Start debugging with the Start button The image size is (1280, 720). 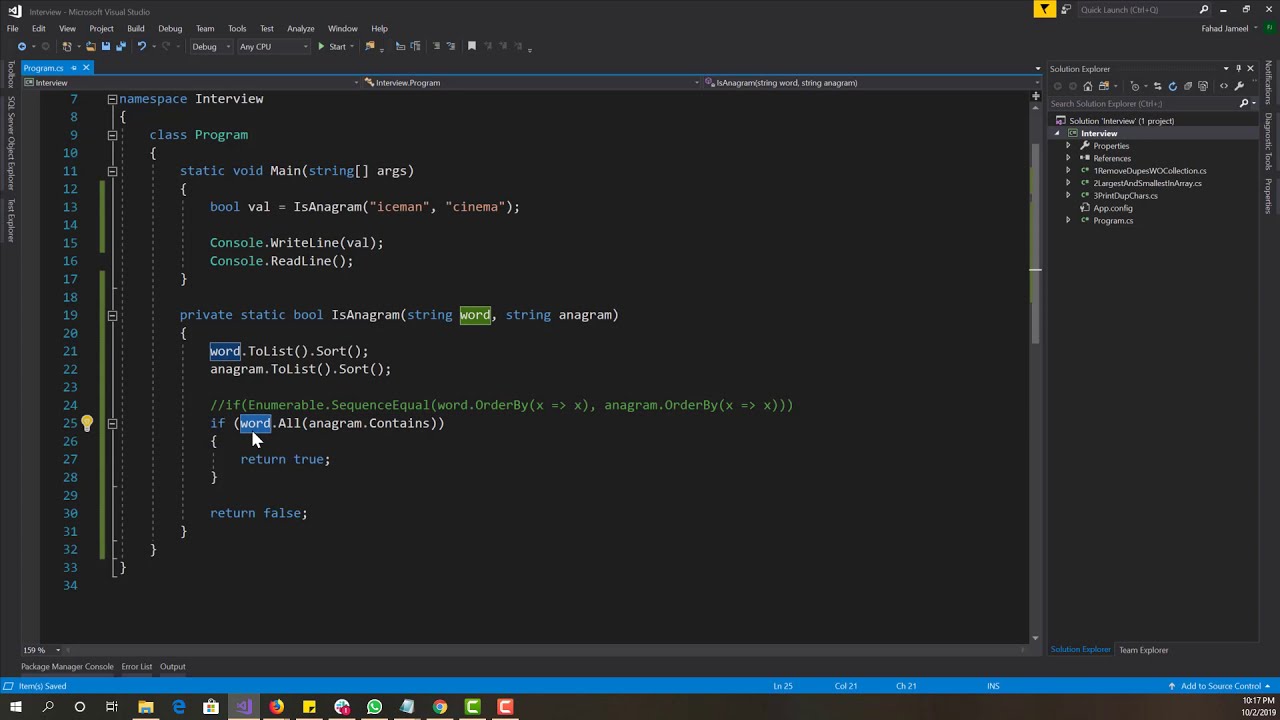click(x=332, y=46)
